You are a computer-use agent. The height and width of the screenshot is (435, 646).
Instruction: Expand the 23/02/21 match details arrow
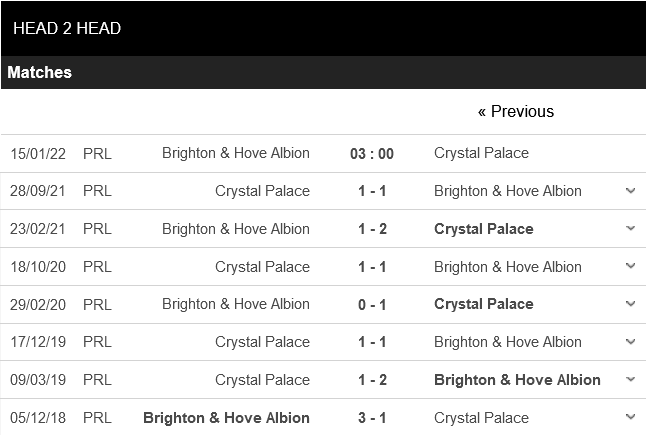pyautogui.click(x=630, y=228)
